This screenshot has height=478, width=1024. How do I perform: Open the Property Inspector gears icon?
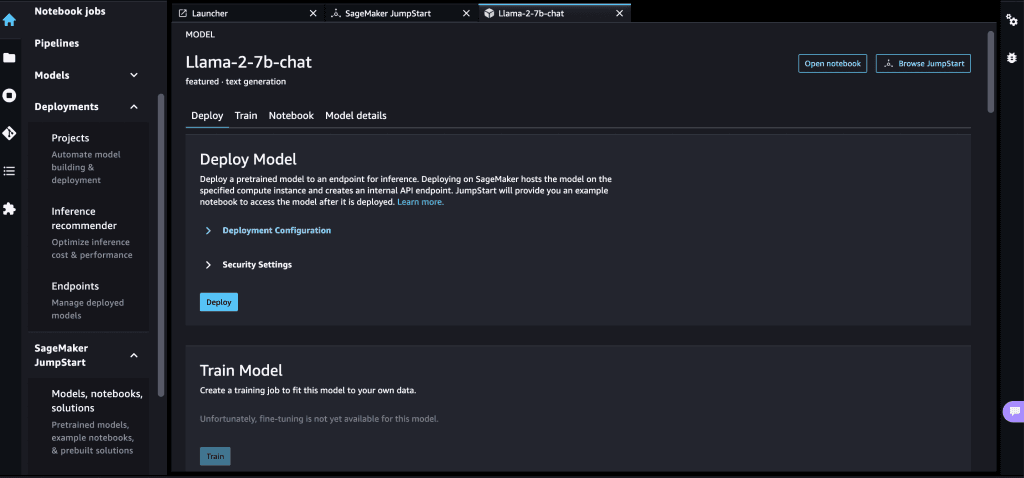pyautogui.click(x=1012, y=20)
